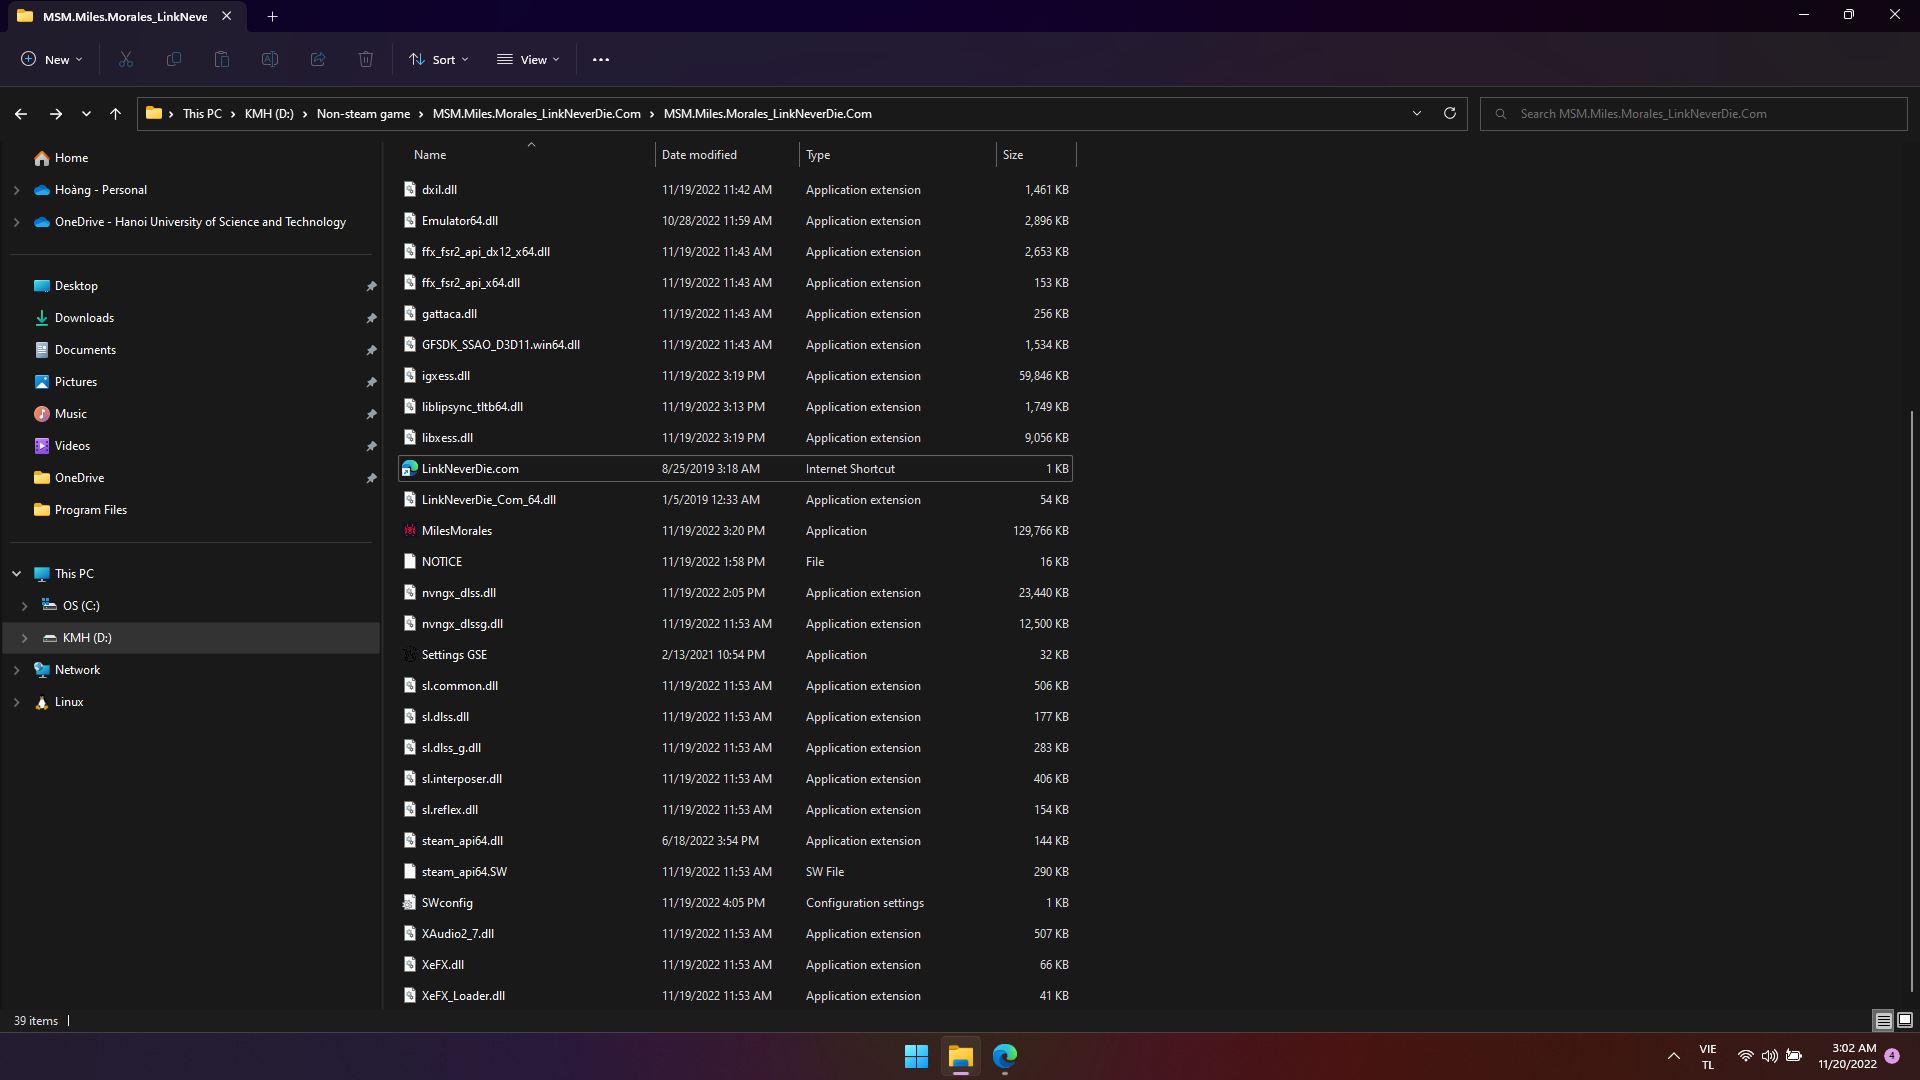
Task: Select the Settings GSE application
Action: 735,655
